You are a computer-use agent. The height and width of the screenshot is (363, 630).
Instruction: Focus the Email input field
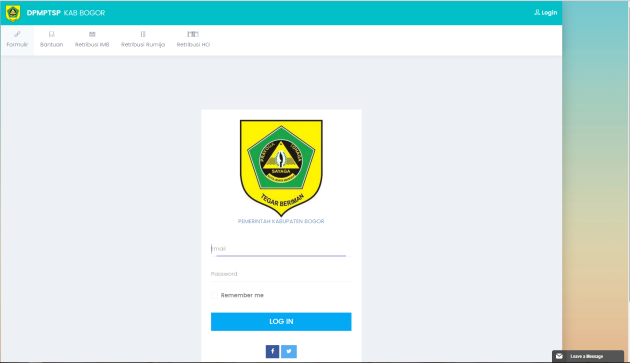pyautogui.click(x=281, y=249)
